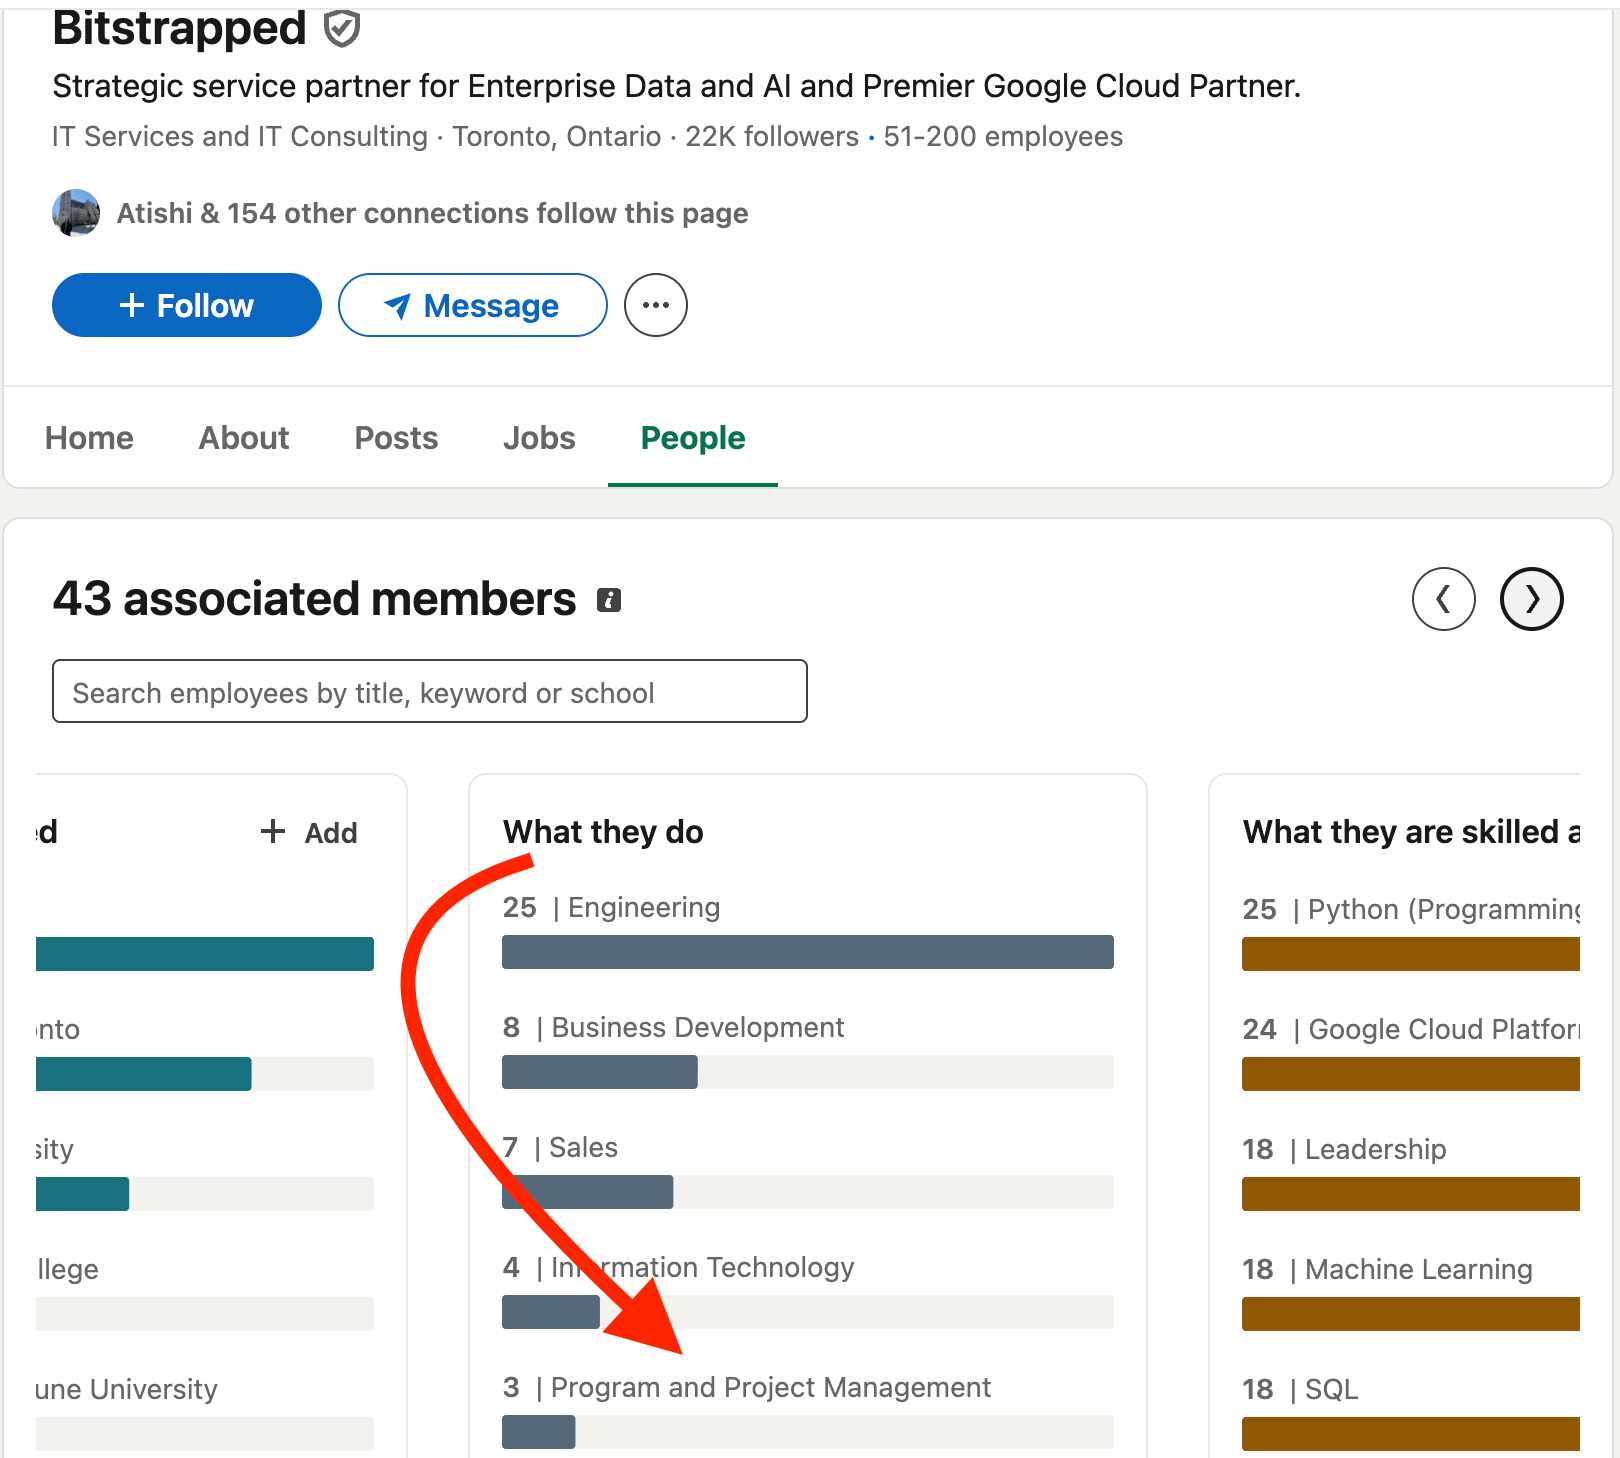Filter members by Business Development
Image resolution: width=1620 pixels, height=1458 pixels.
tap(807, 1071)
